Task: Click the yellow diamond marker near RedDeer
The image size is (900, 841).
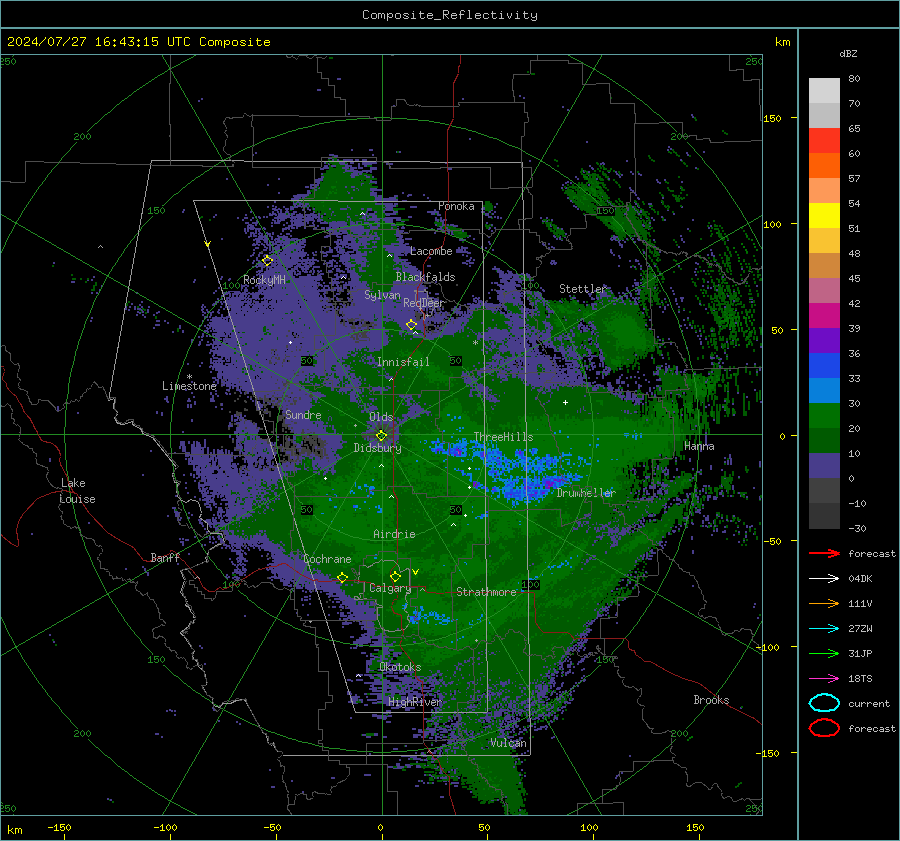Action: (412, 325)
